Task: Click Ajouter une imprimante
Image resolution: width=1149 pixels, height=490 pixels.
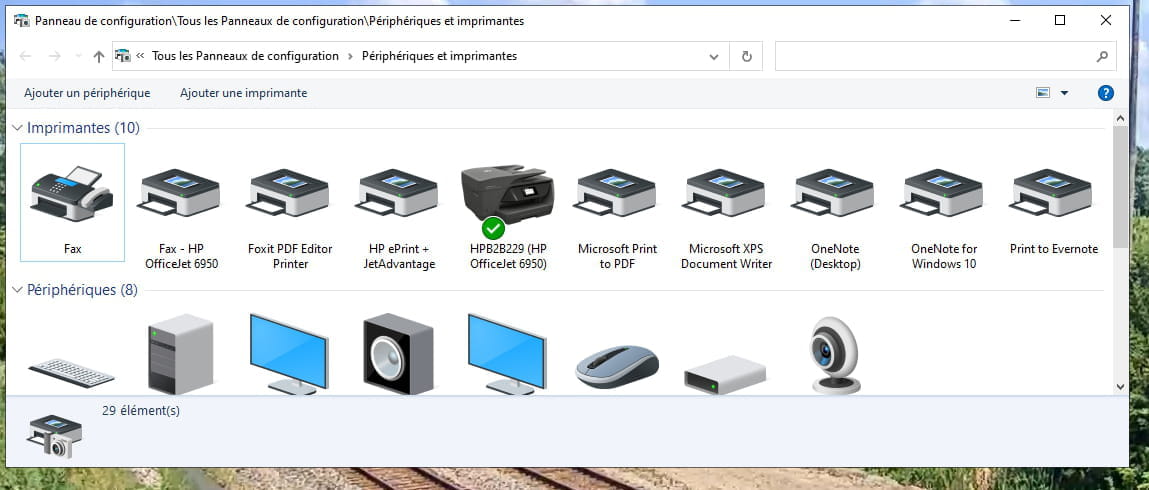Action: coord(243,93)
